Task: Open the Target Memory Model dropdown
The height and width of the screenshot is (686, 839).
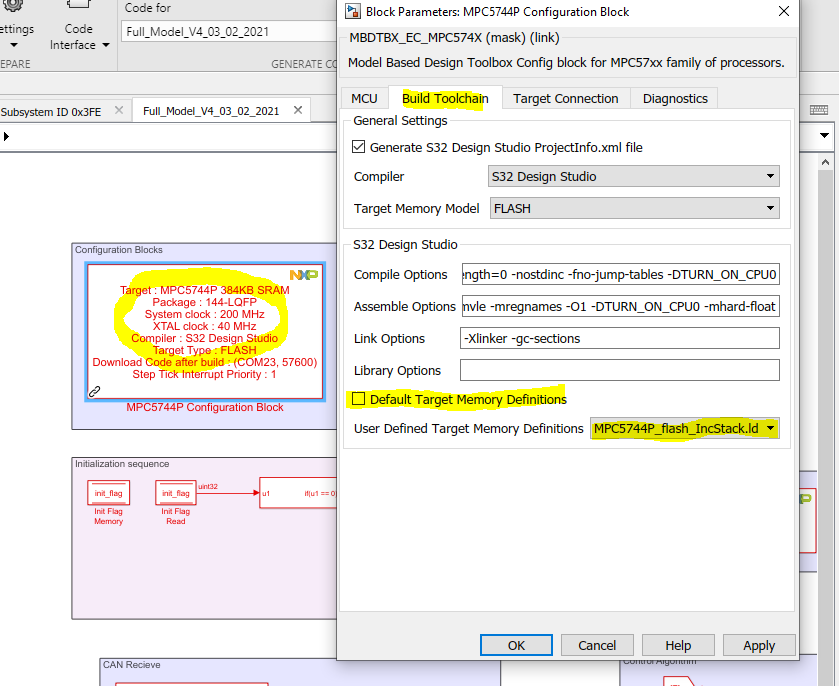Action: pyautogui.click(x=635, y=208)
